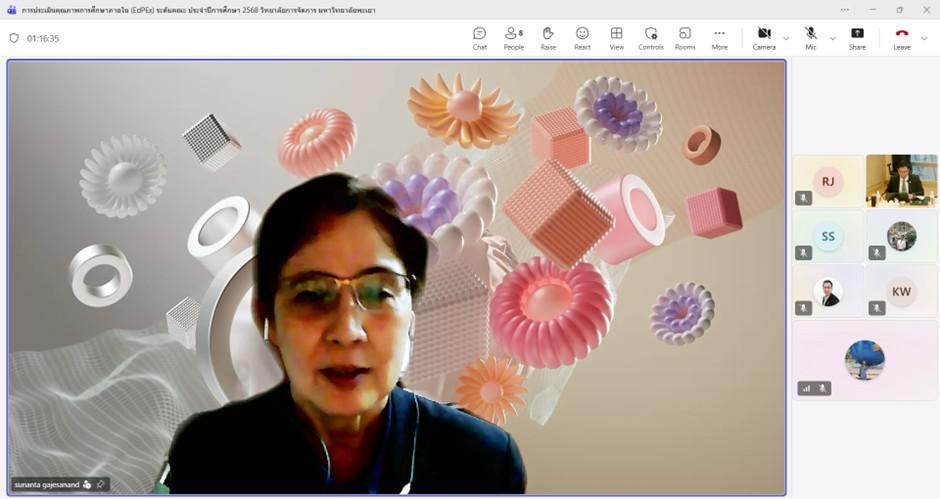Select the RJ participant tile
Viewport: 940px width, 499px height.
pyautogui.click(x=828, y=182)
